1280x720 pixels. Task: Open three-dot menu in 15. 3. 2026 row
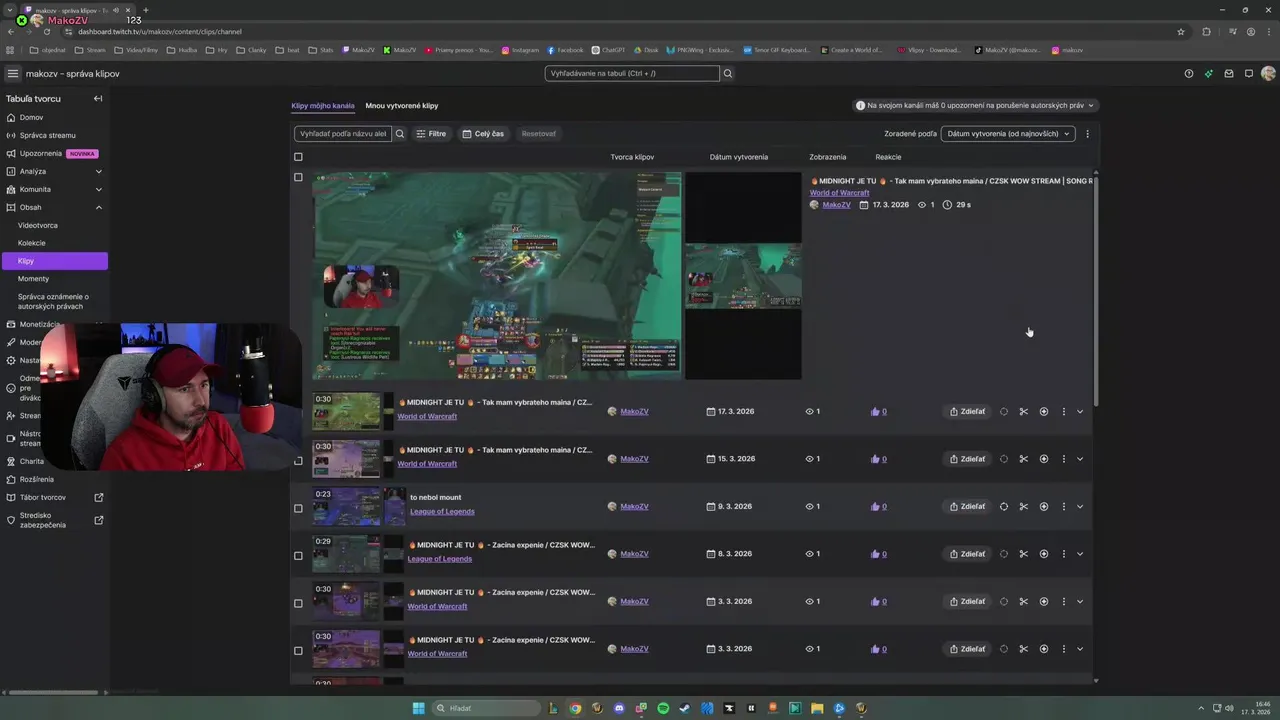coord(1063,459)
